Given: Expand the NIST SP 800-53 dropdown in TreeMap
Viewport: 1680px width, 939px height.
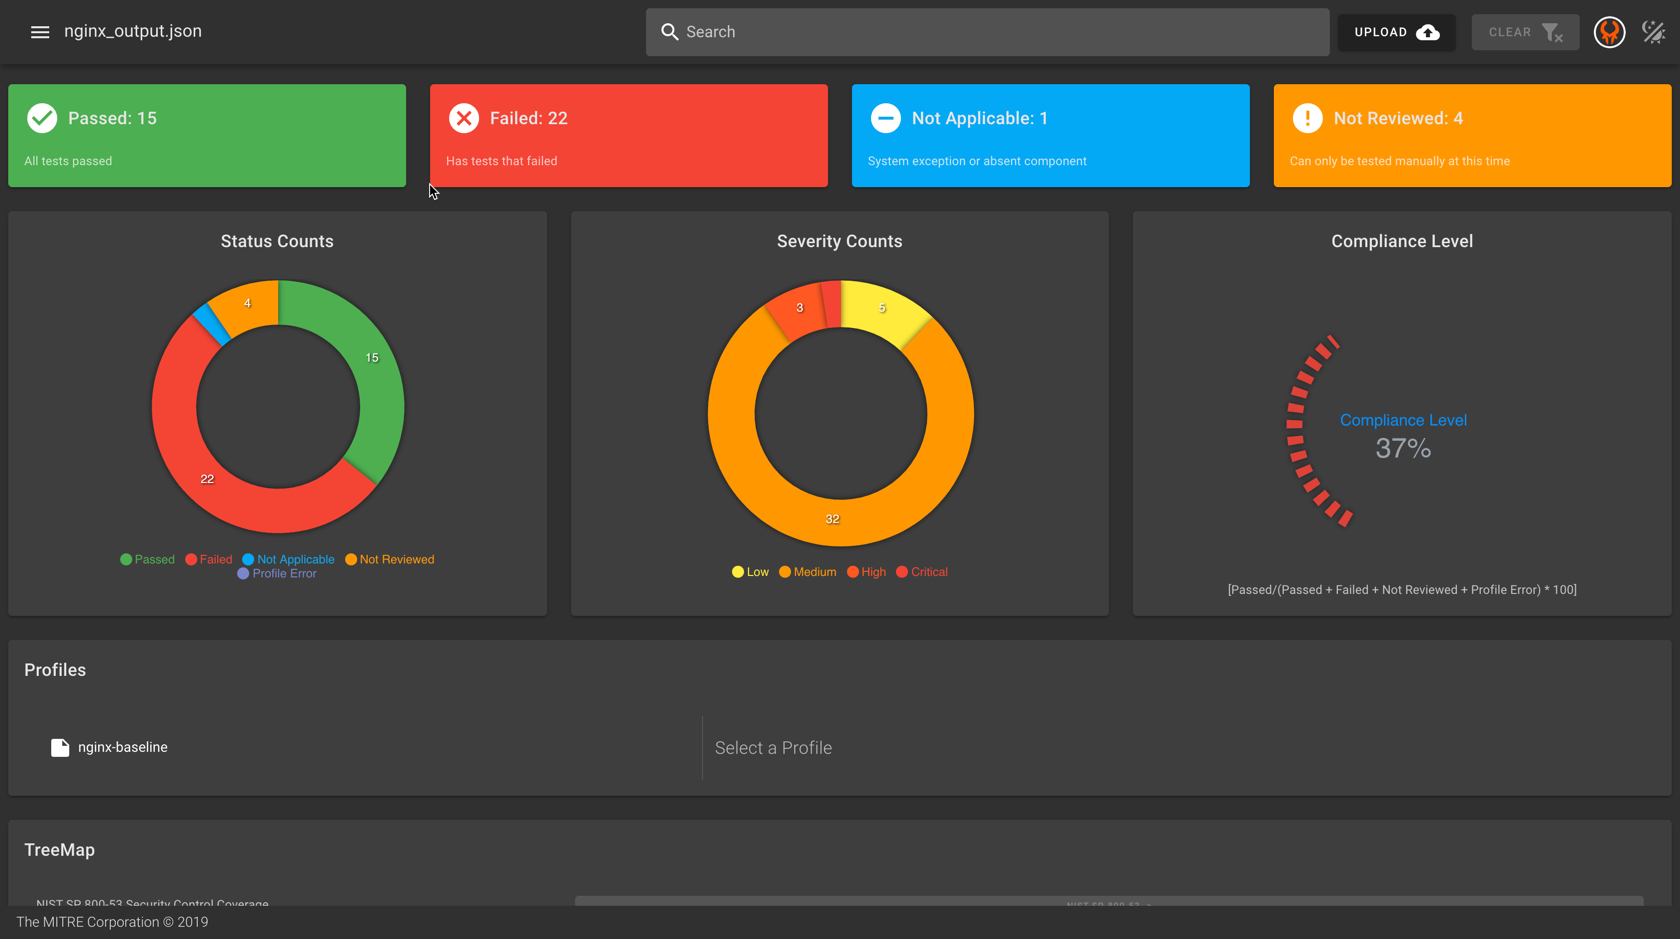Looking at the screenshot, I should [x=1110, y=905].
